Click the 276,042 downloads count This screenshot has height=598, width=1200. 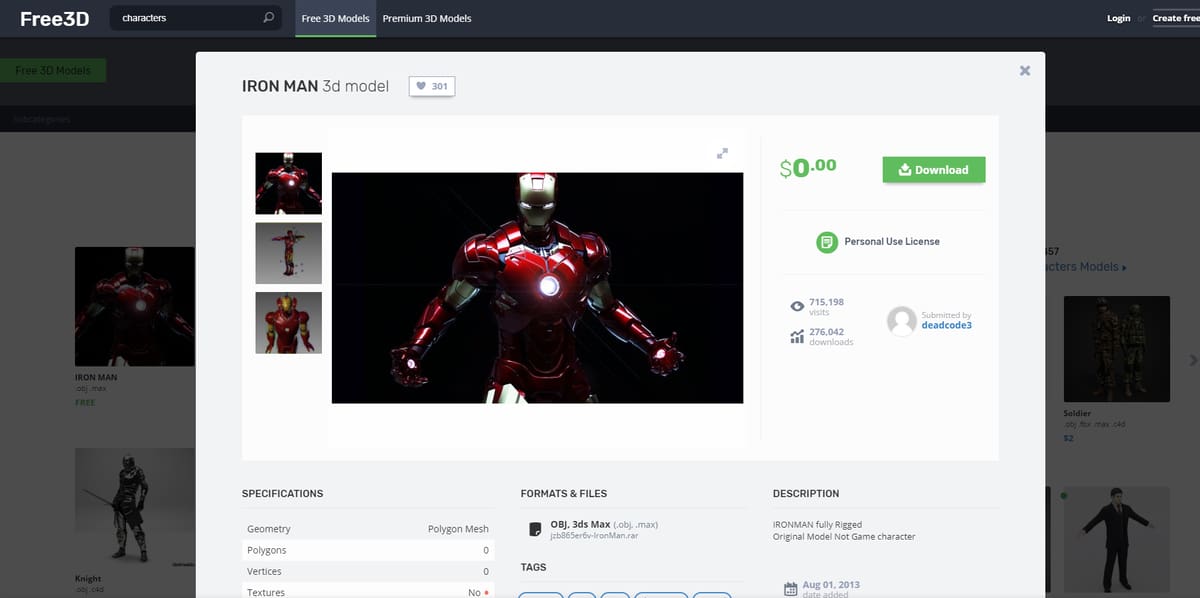[x=826, y=332]
